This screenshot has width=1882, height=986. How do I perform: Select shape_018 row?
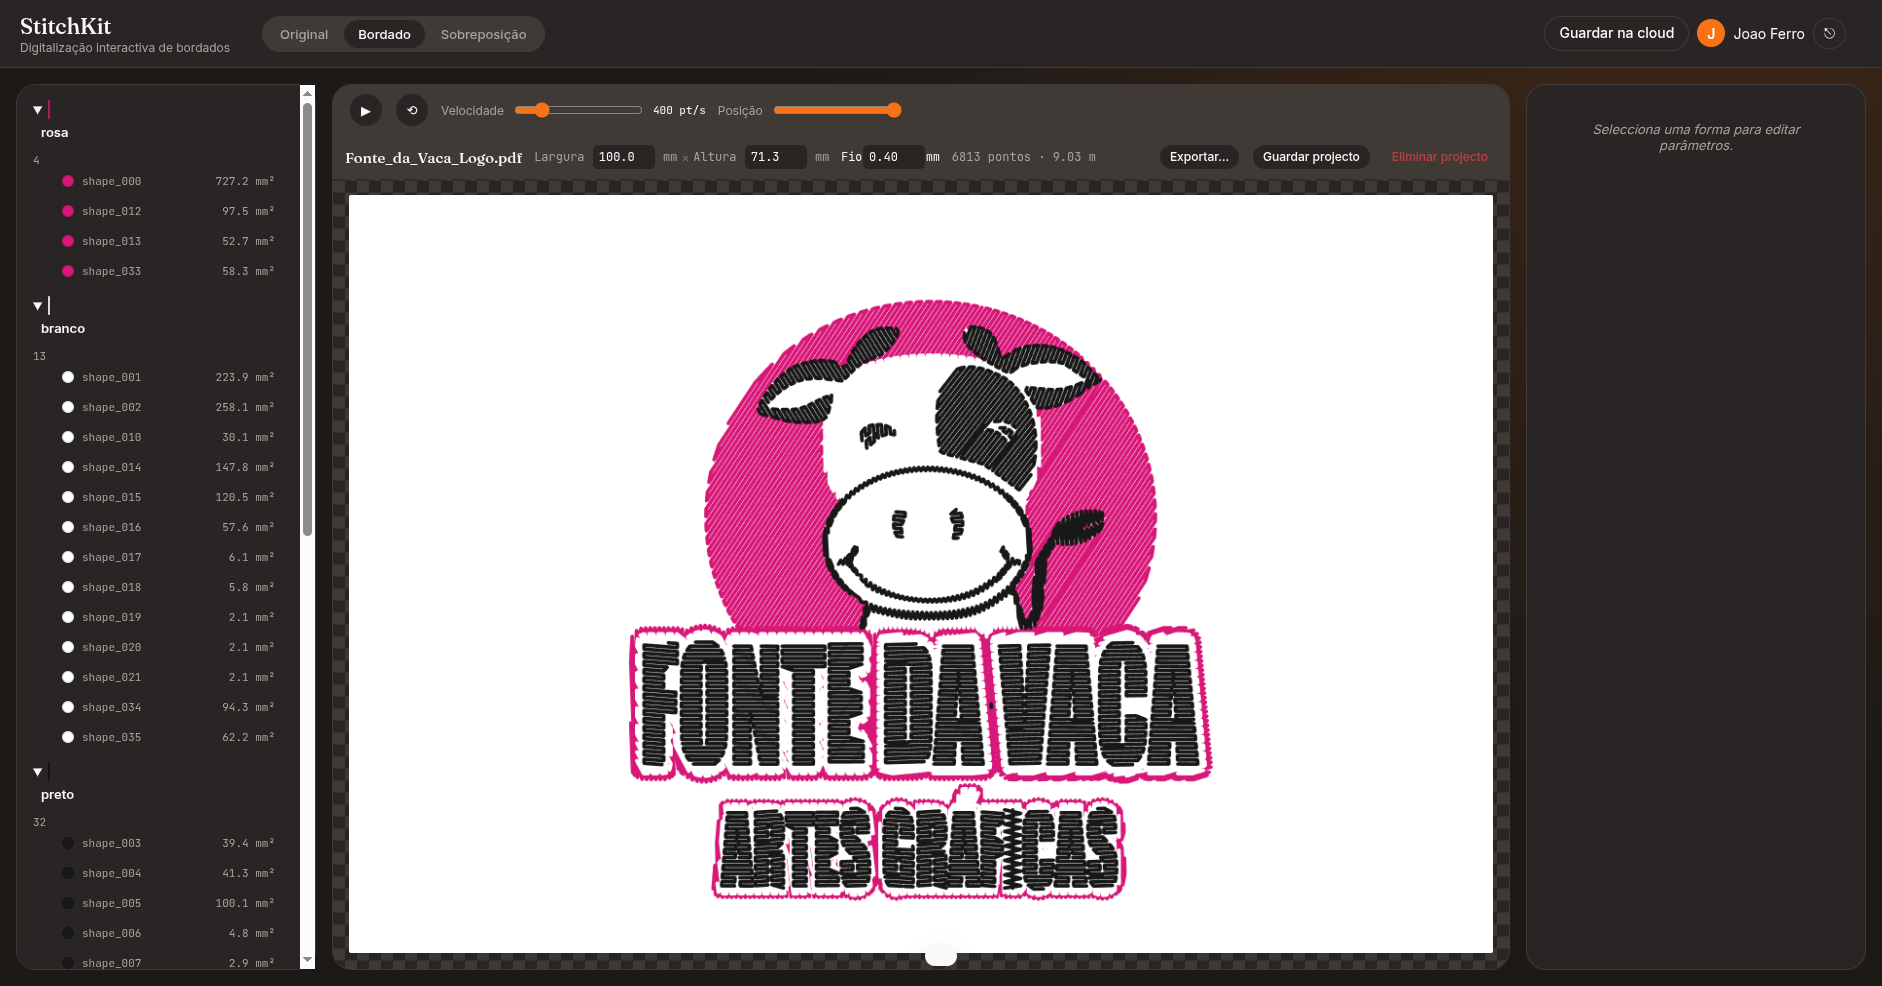point(167,587)
